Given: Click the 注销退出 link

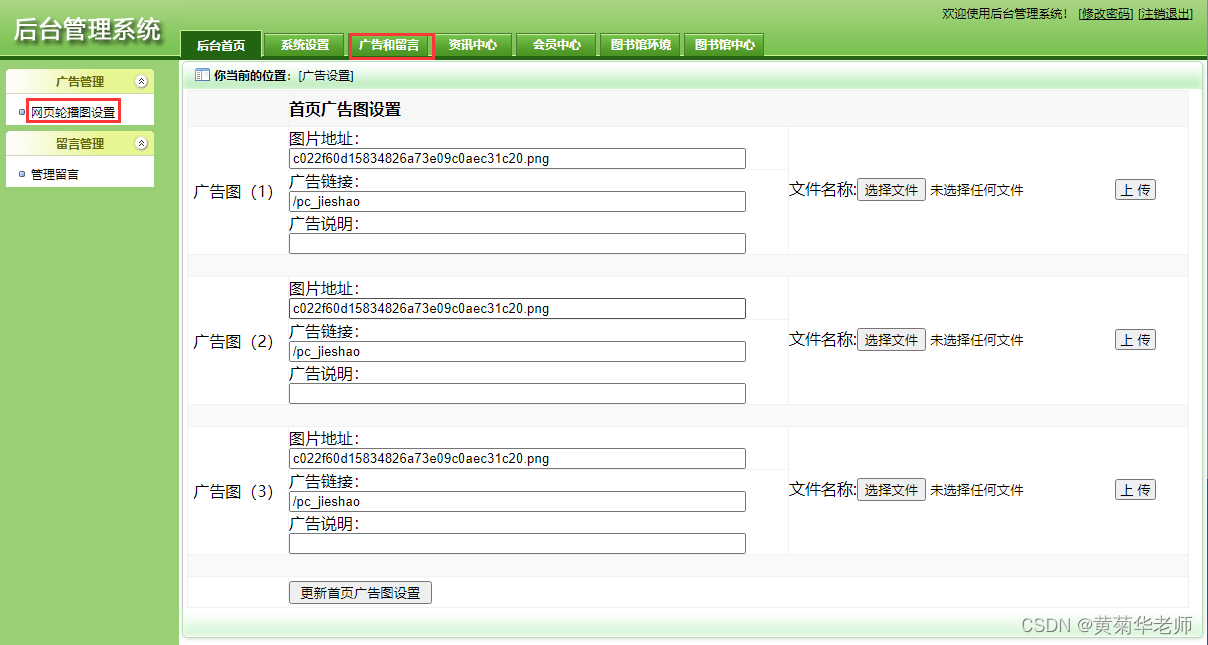Looking at the screenshot, I should tap(1166, 13).
